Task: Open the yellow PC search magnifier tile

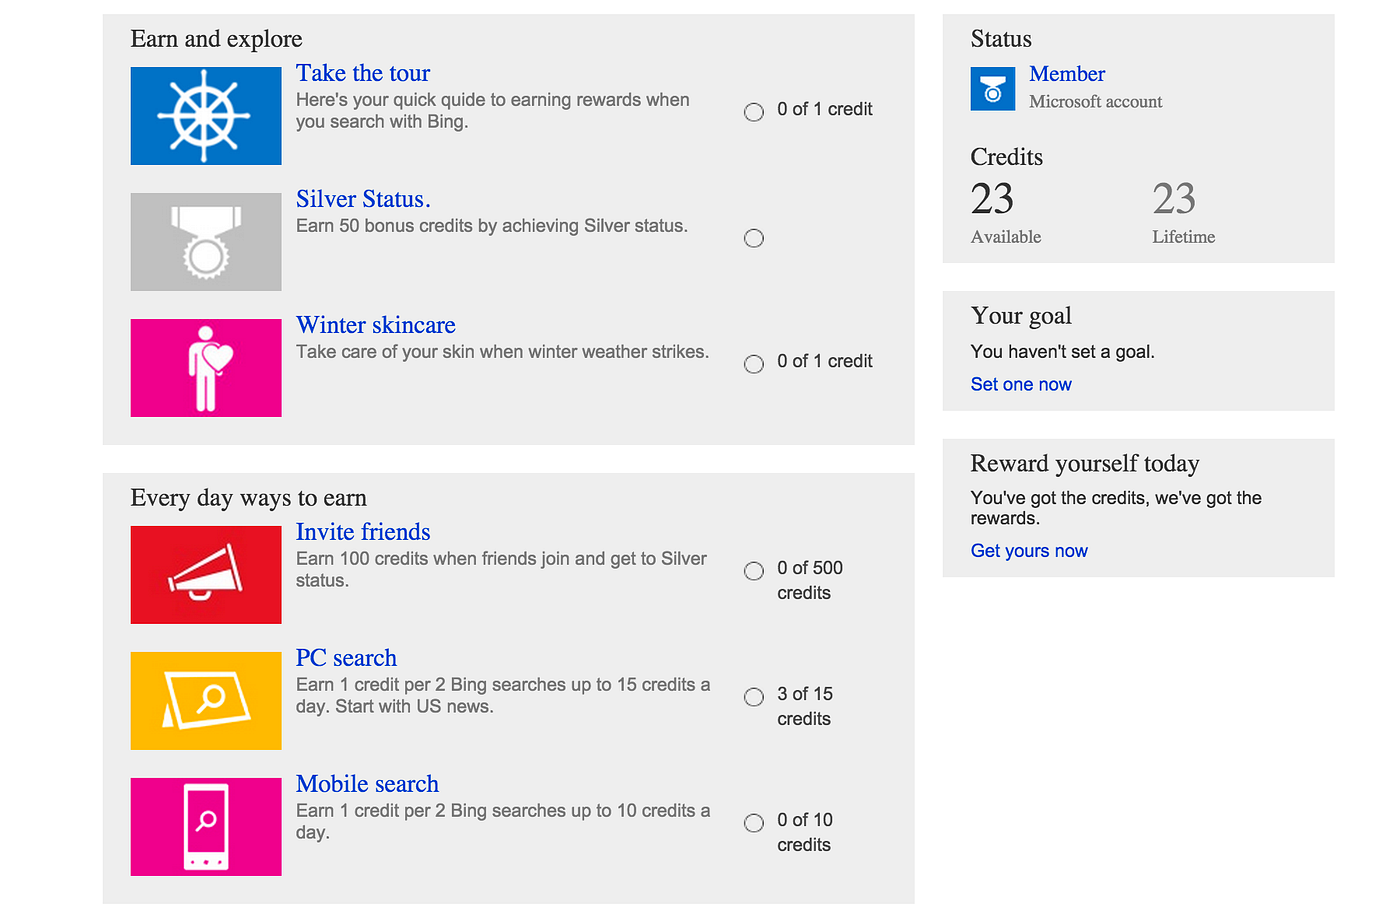Action: 206,701
